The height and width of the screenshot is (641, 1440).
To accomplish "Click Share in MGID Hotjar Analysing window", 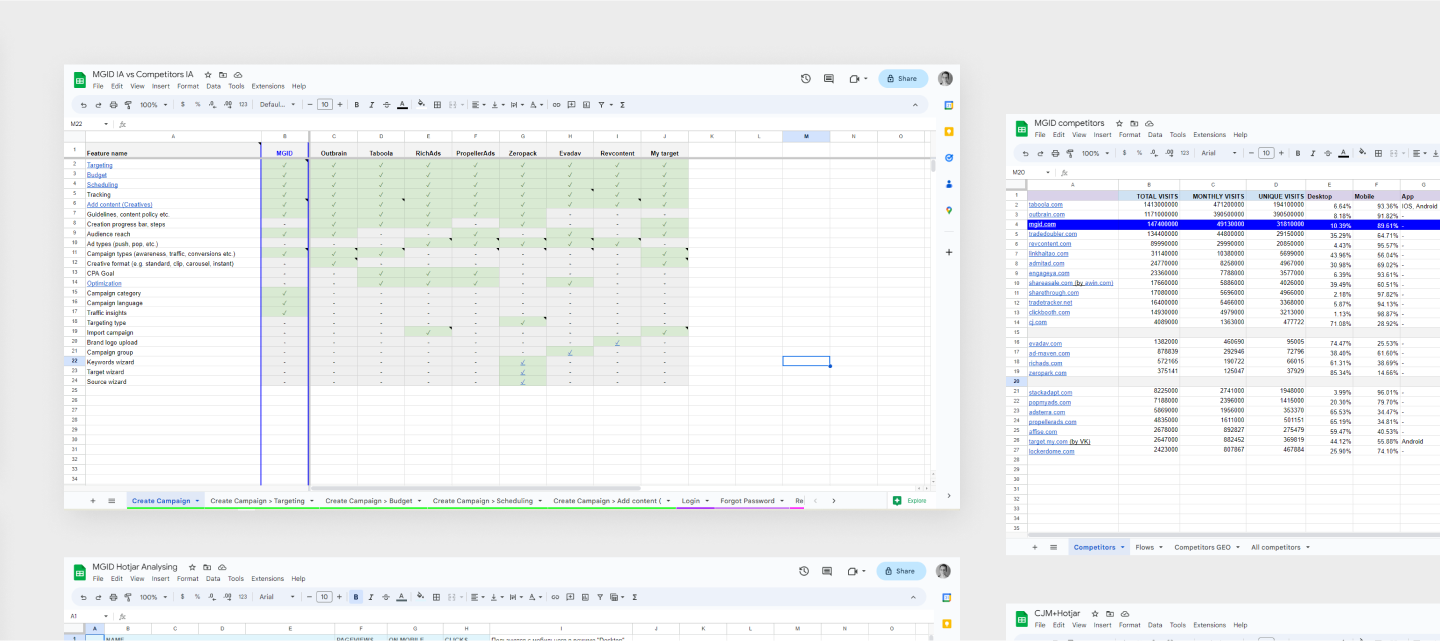I will [x=901, y=571].
